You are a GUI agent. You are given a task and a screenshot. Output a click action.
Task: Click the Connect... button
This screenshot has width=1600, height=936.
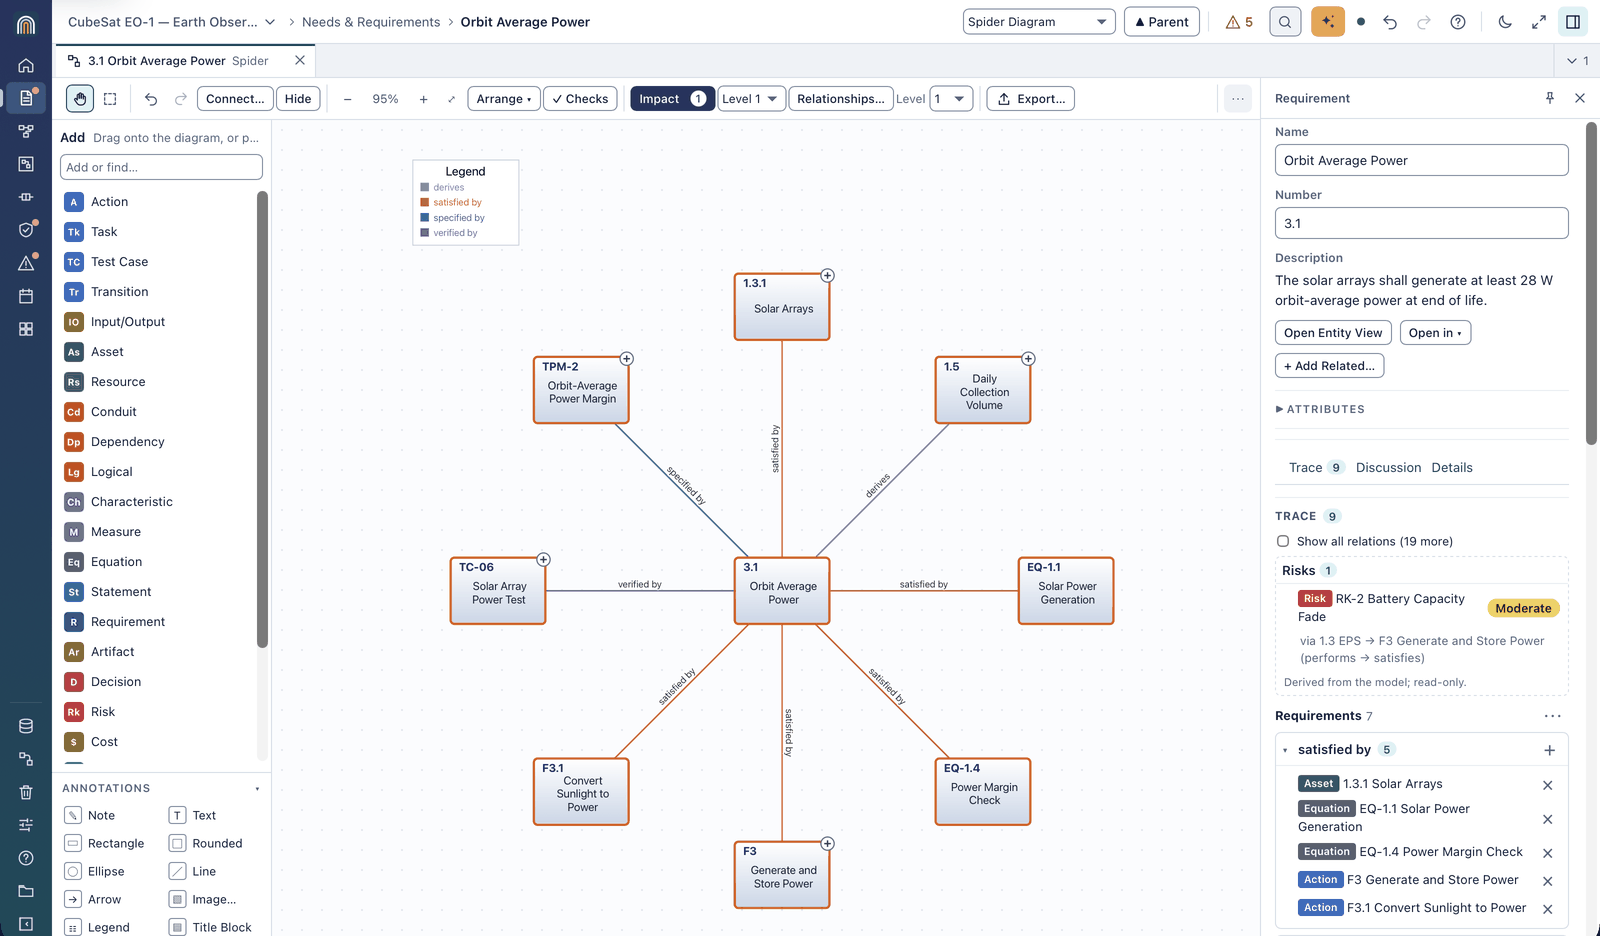(x=235, y=99)
